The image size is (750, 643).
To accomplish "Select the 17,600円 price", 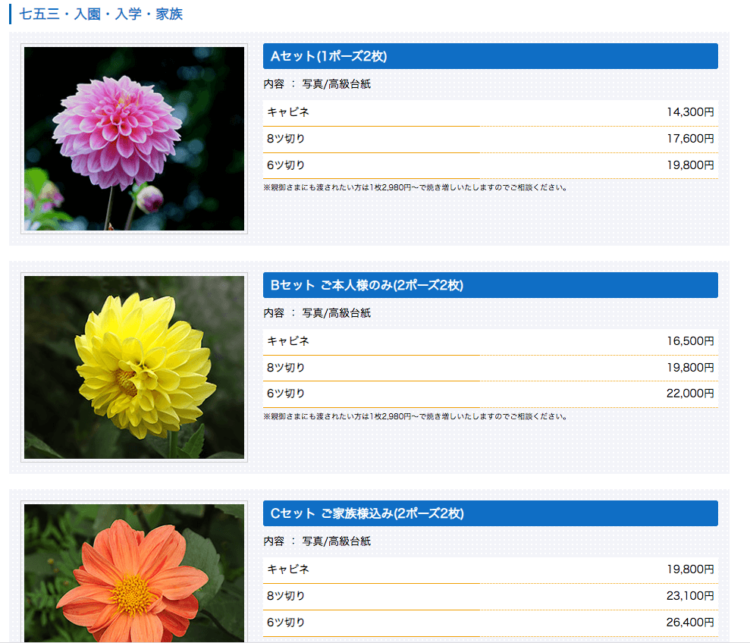I will (690, 139).
